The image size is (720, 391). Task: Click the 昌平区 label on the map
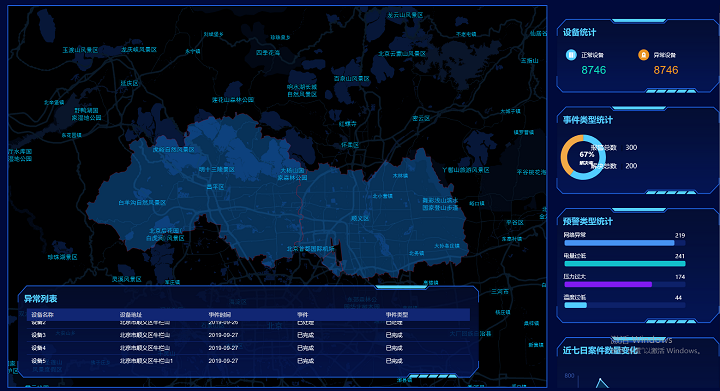215,187
